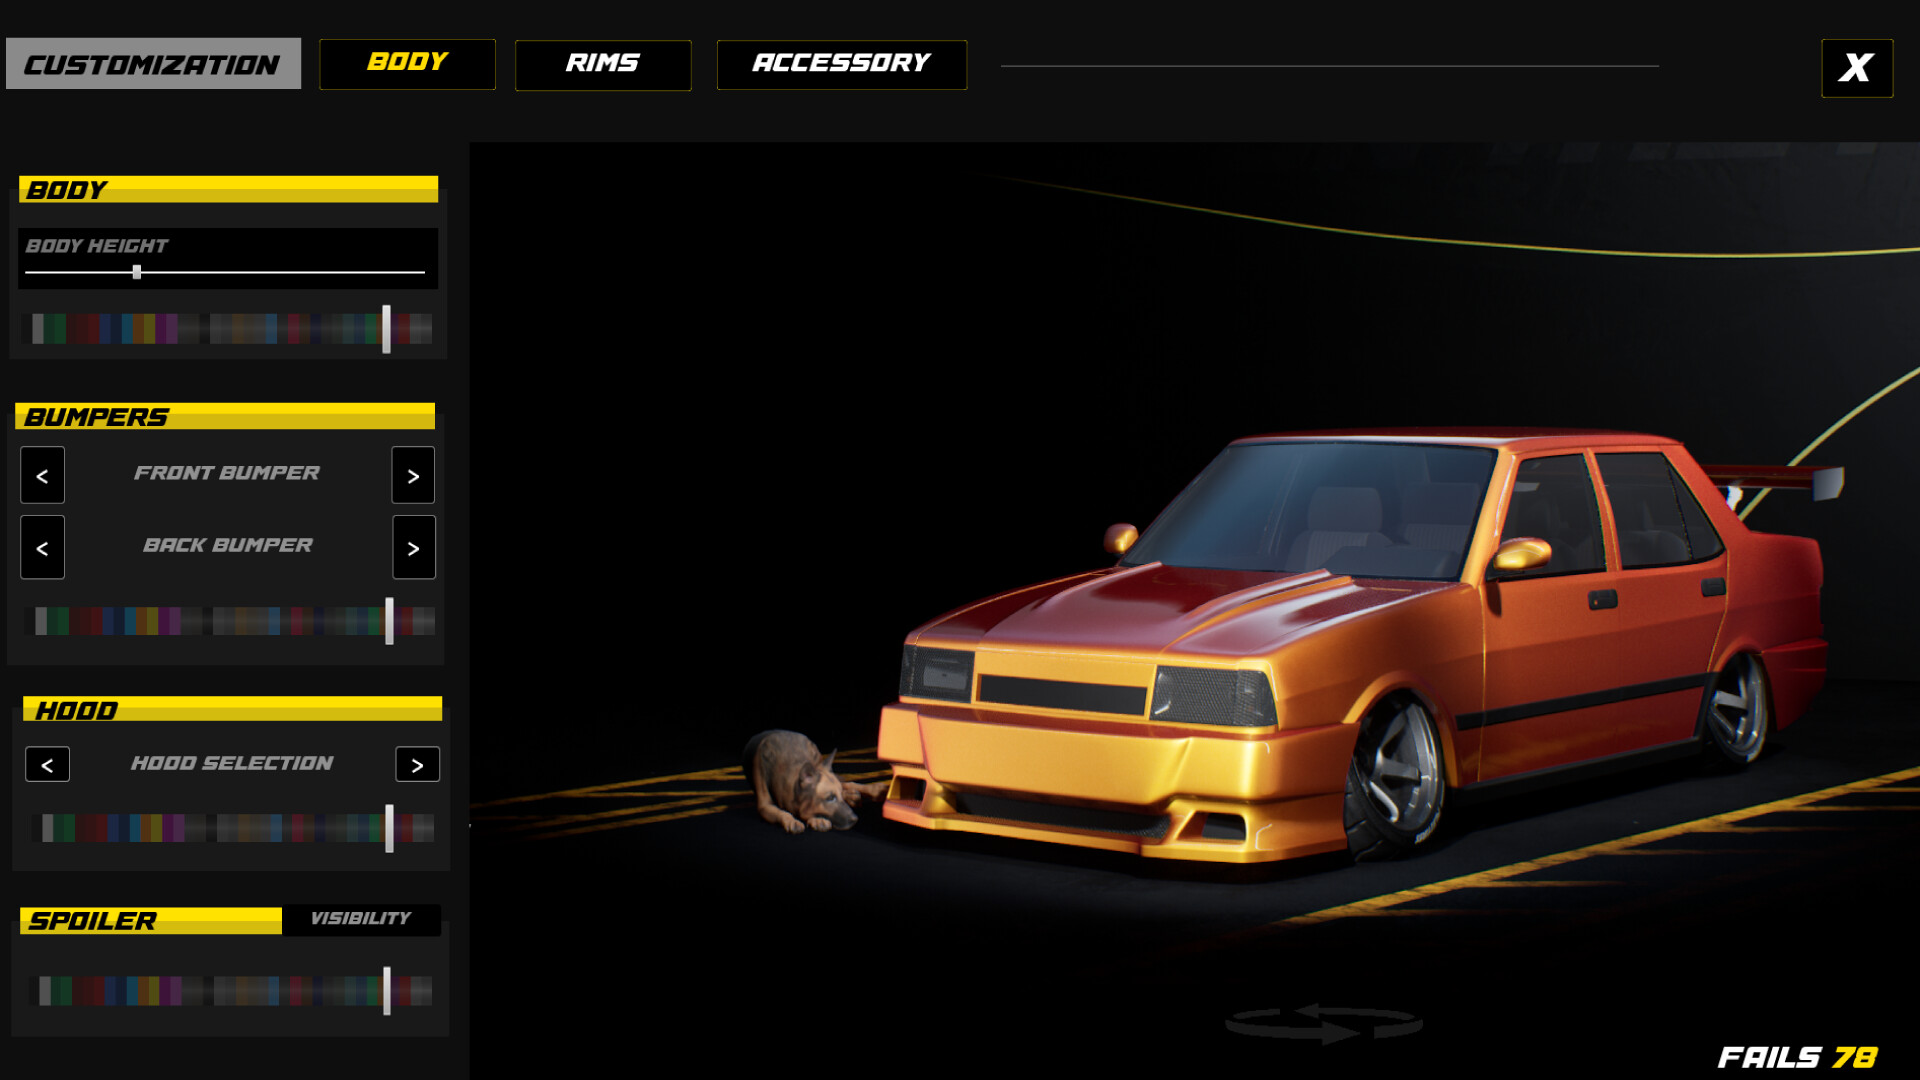1920x1080 pixels.
Task: Choose next hood selection arrow
Action: point(417,765)
